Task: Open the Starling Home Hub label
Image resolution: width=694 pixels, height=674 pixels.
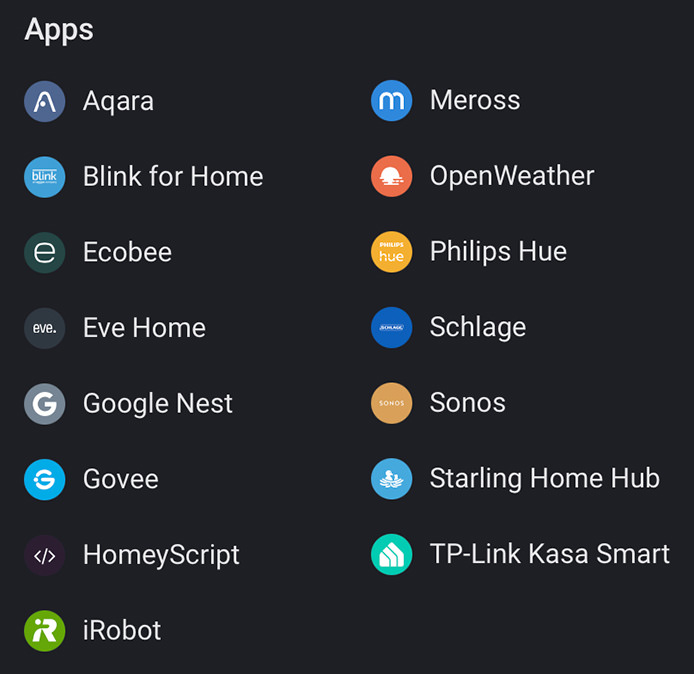Action: pos(545,479)
